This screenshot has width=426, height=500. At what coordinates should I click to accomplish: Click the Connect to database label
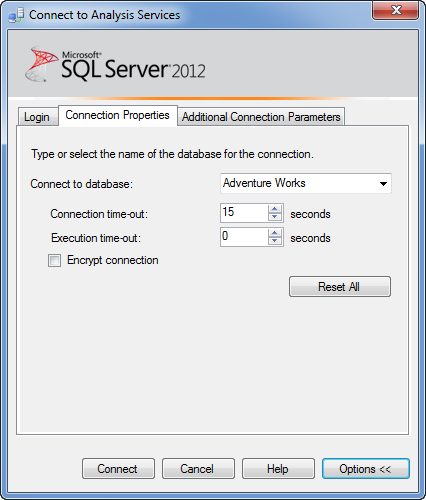[x=82, y=184]
